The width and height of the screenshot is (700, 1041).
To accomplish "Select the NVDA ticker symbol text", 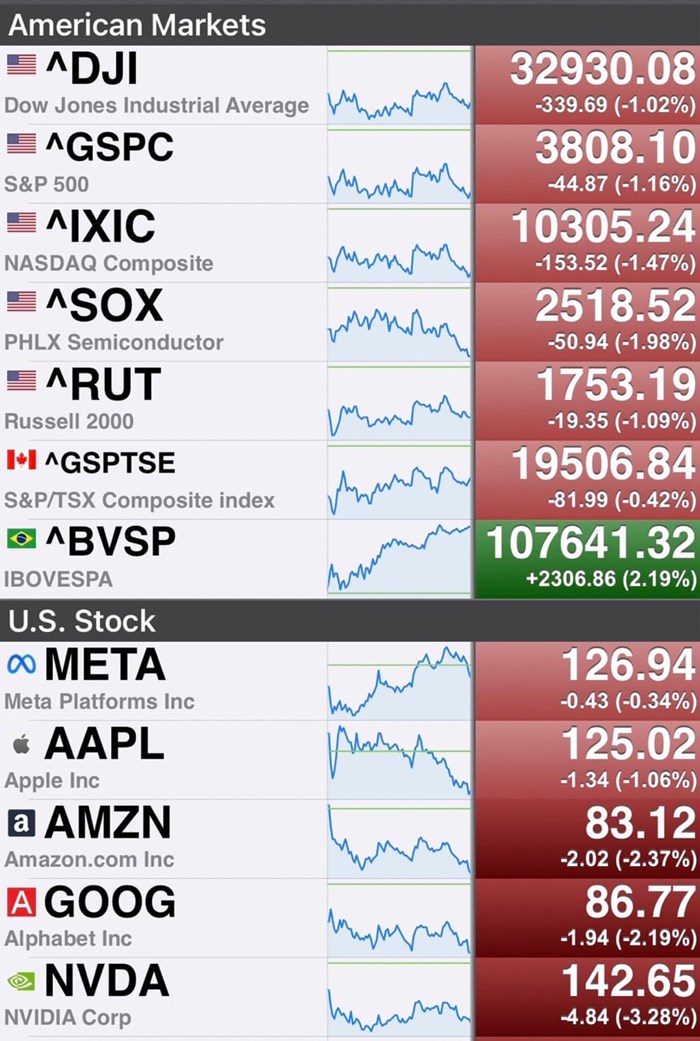I will click(x=107, y=983).
